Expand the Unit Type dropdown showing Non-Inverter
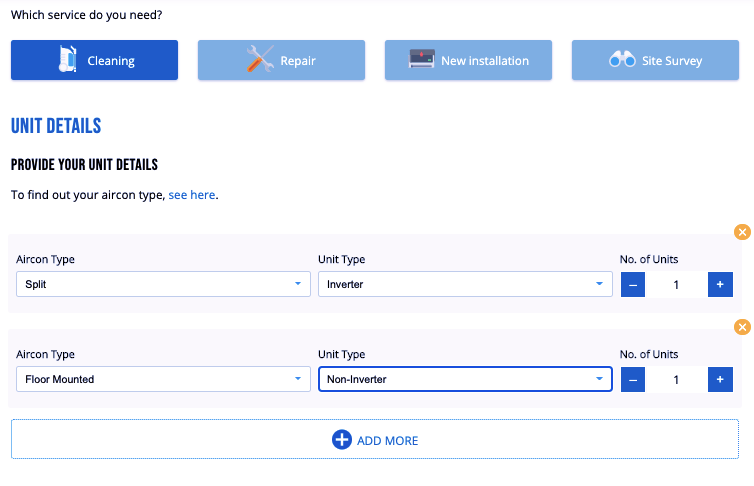754x486 pixels. tap(464, 379)
